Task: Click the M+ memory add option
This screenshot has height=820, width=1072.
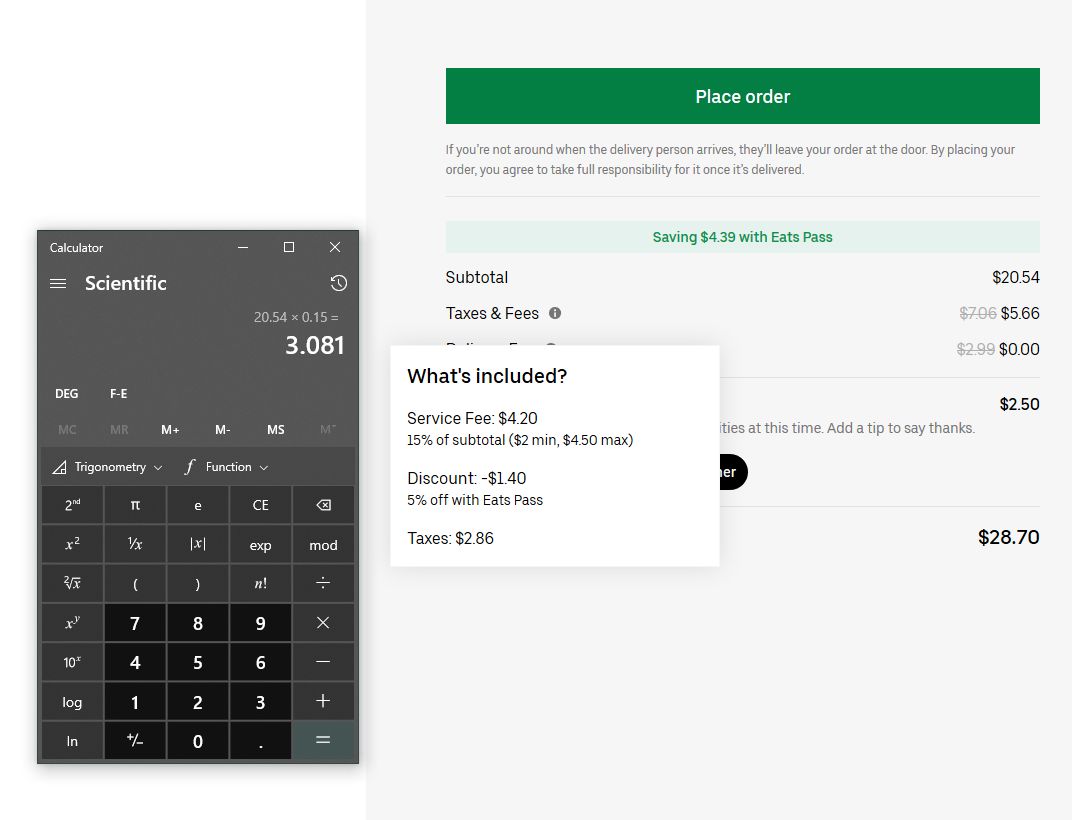Action: coord(170,430)
